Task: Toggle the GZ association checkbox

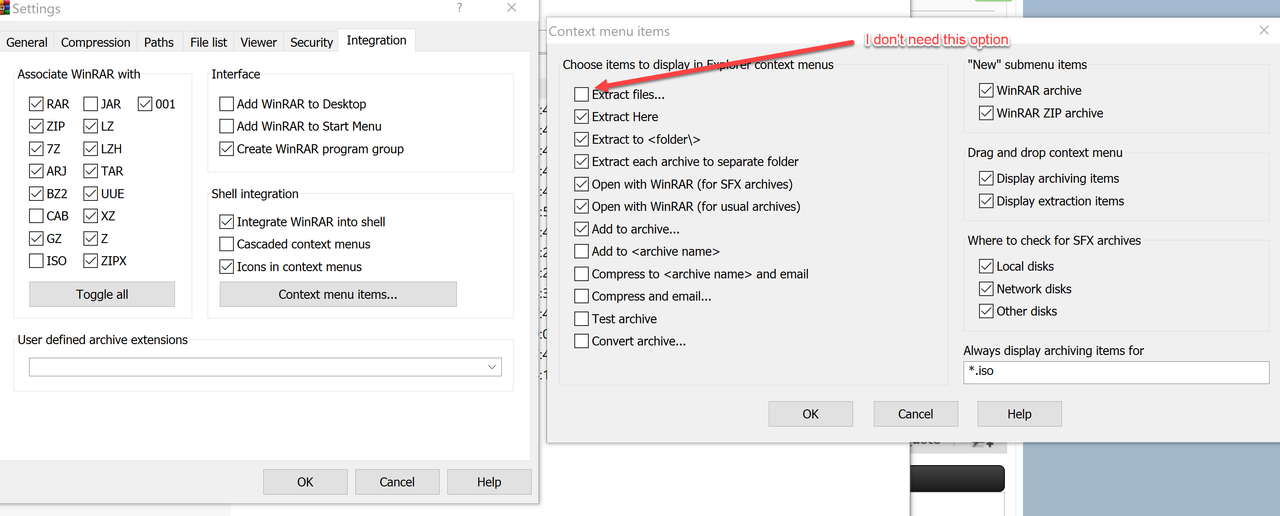Action: pos(36,239)
